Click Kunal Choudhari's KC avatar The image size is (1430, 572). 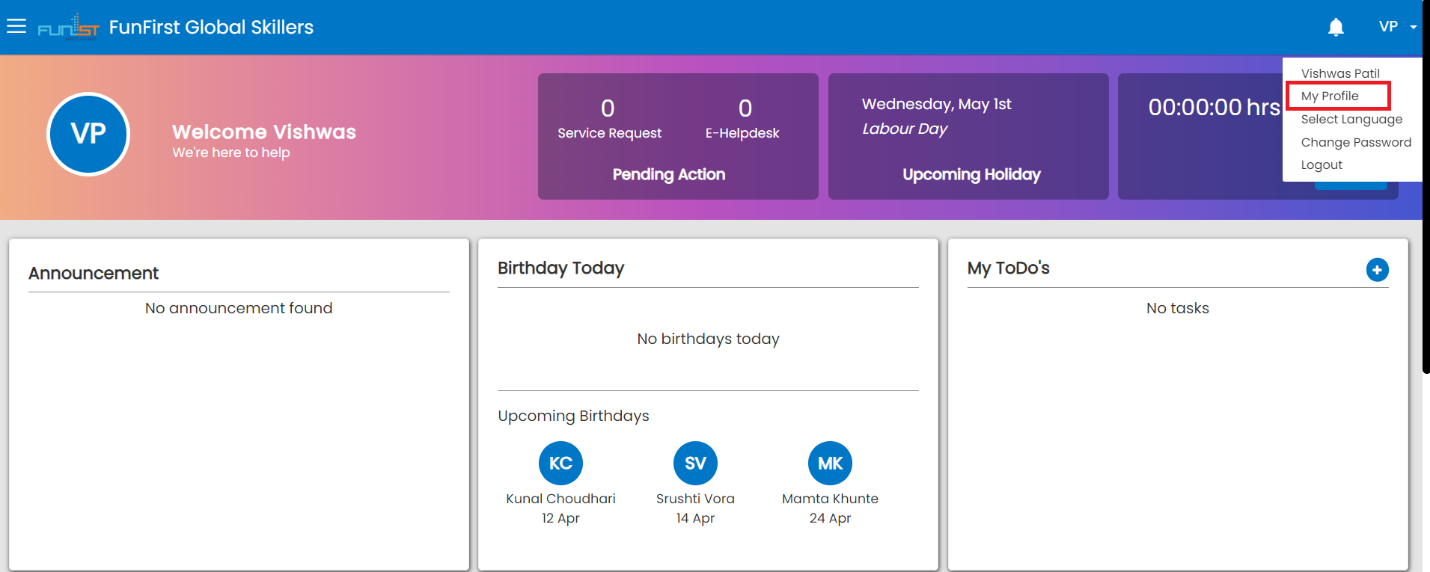click(x=560, y=463)
